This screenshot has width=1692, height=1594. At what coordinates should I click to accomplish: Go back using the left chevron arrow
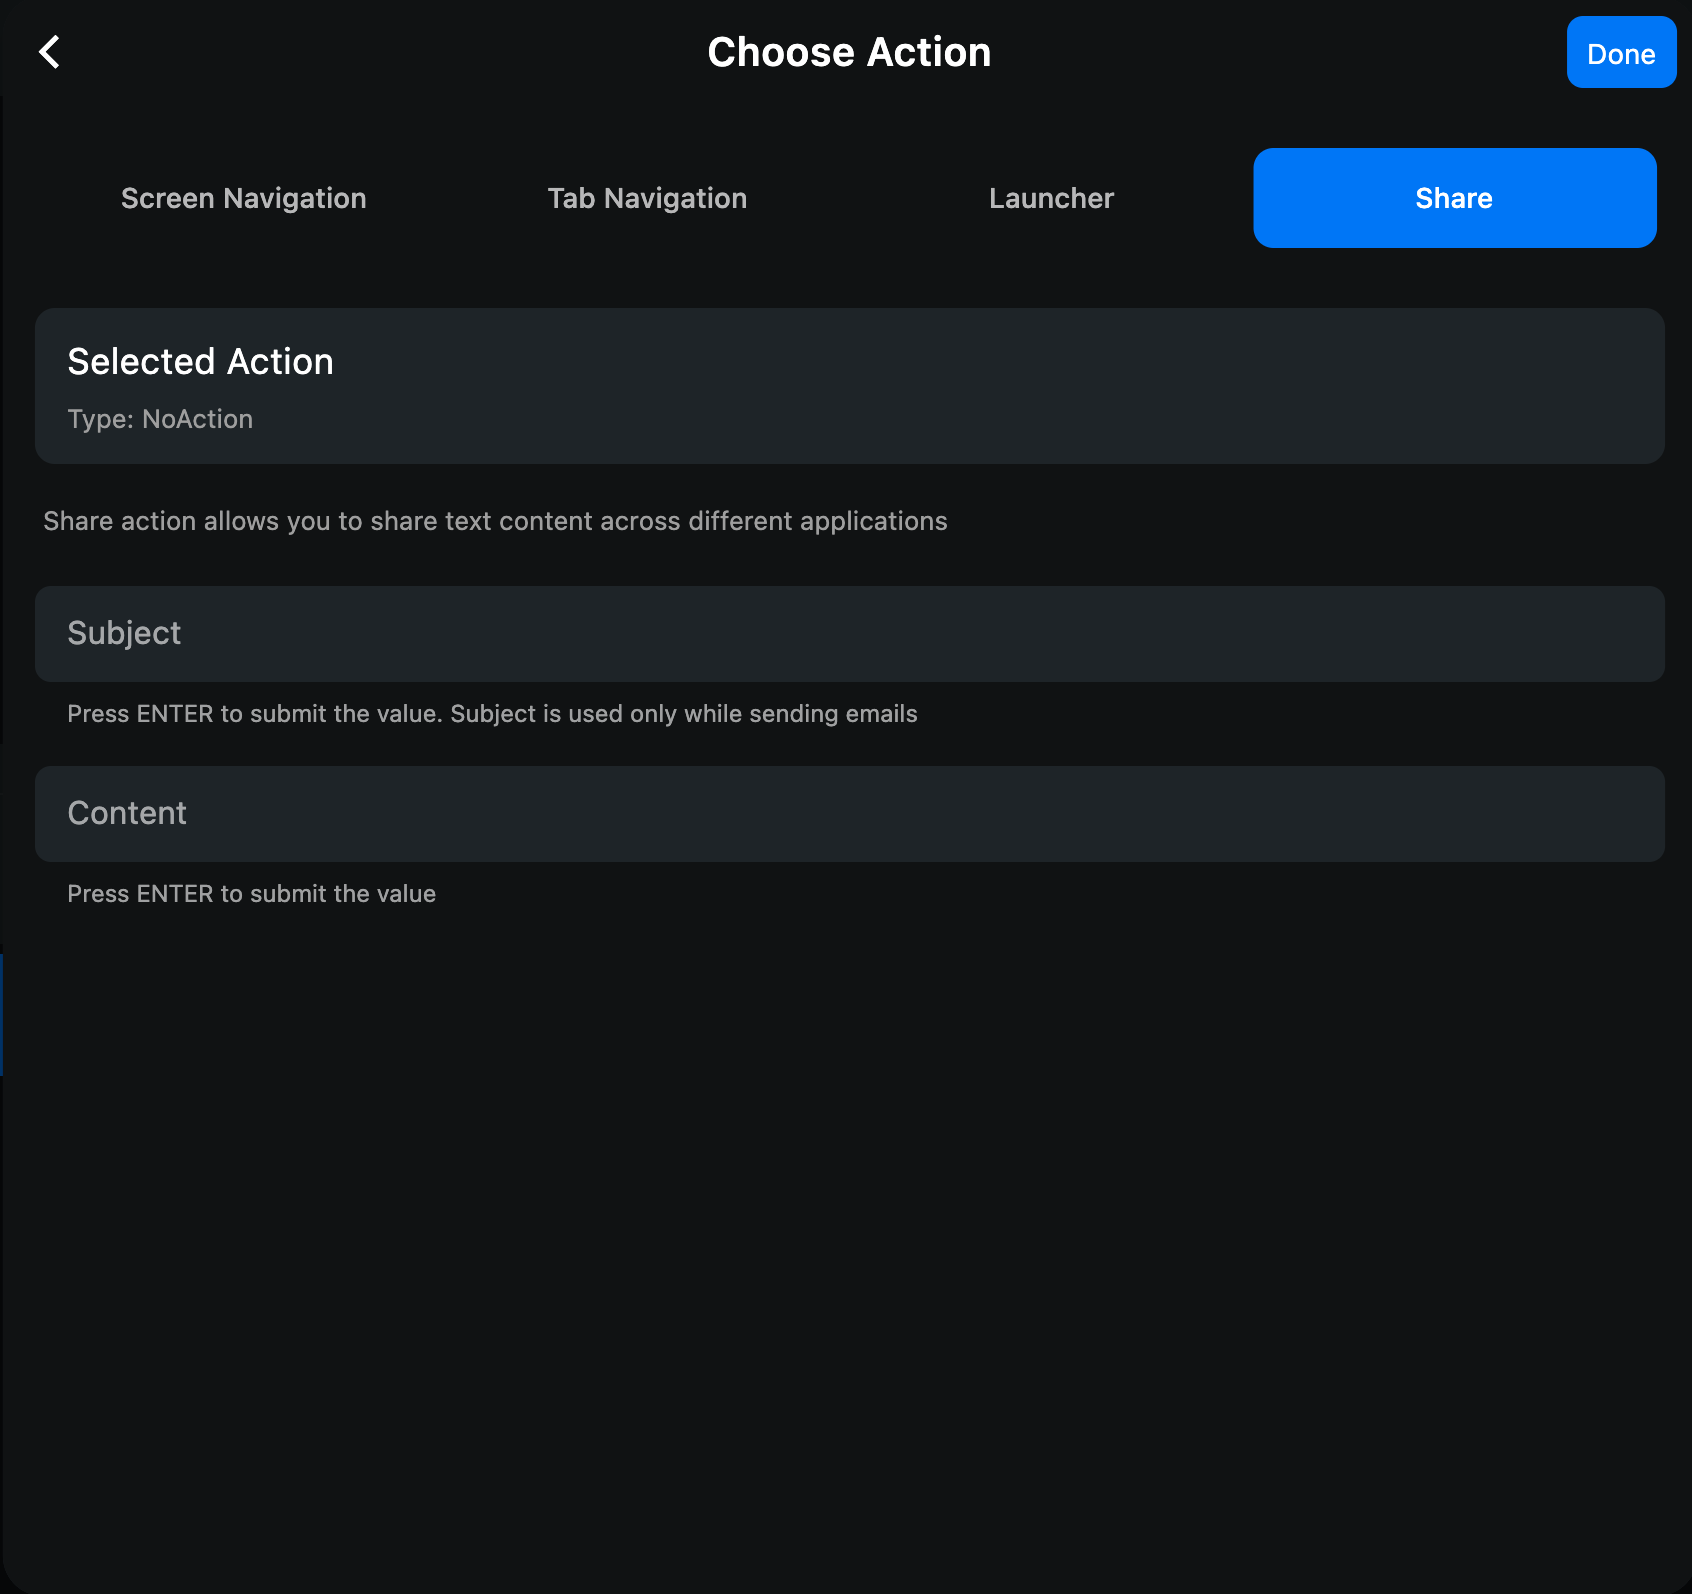tap(49, 52)
